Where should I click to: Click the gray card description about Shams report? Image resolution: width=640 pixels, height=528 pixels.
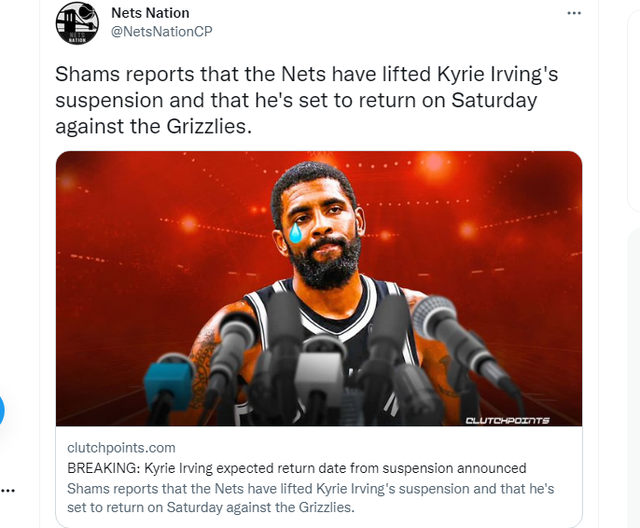point(311,498)
